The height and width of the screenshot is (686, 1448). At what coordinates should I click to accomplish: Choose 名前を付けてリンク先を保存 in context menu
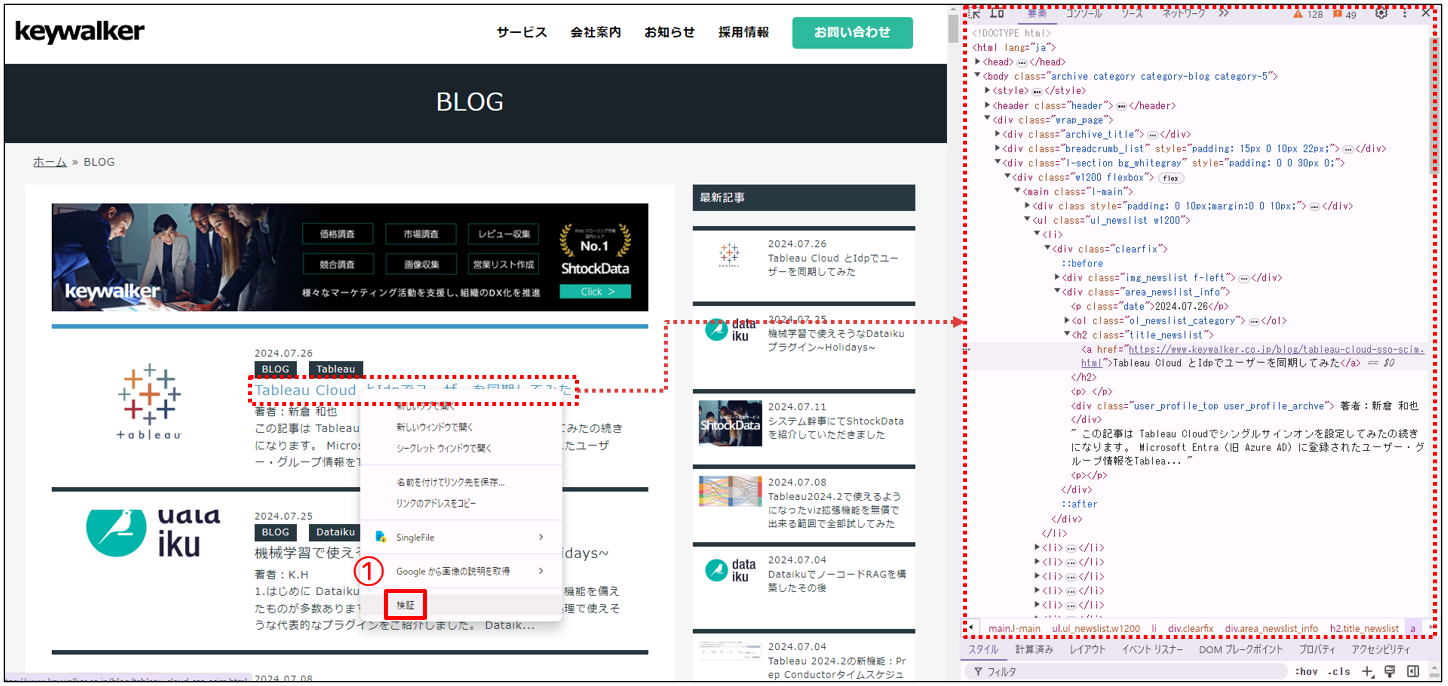tap(450, 482)
